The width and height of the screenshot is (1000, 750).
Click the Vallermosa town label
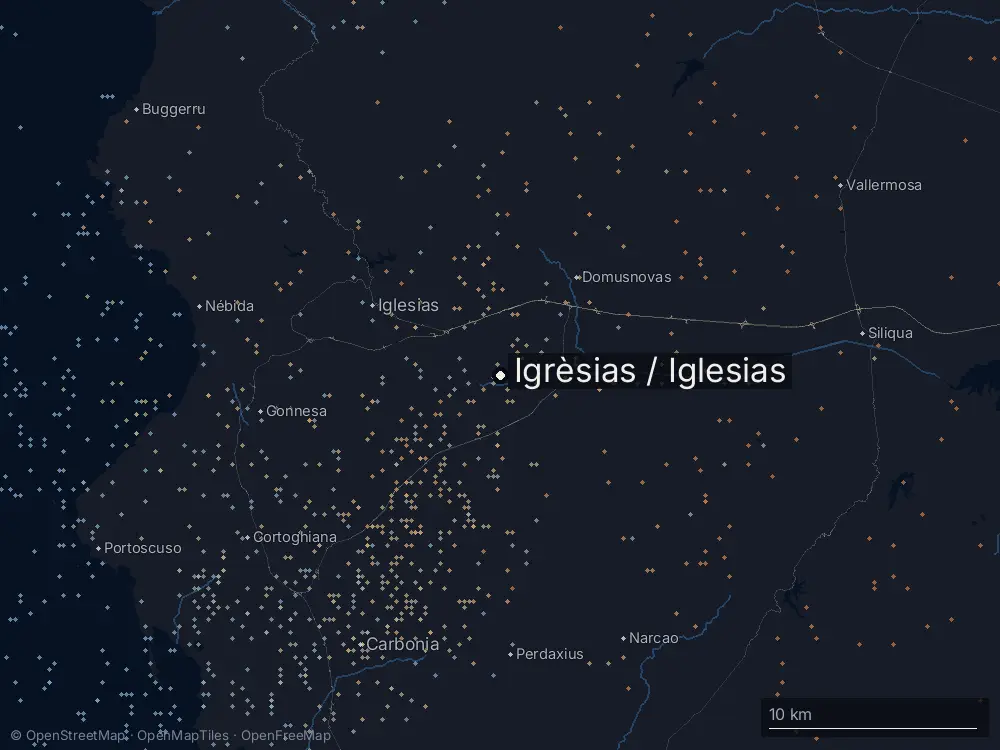click(x=883, y=185)
